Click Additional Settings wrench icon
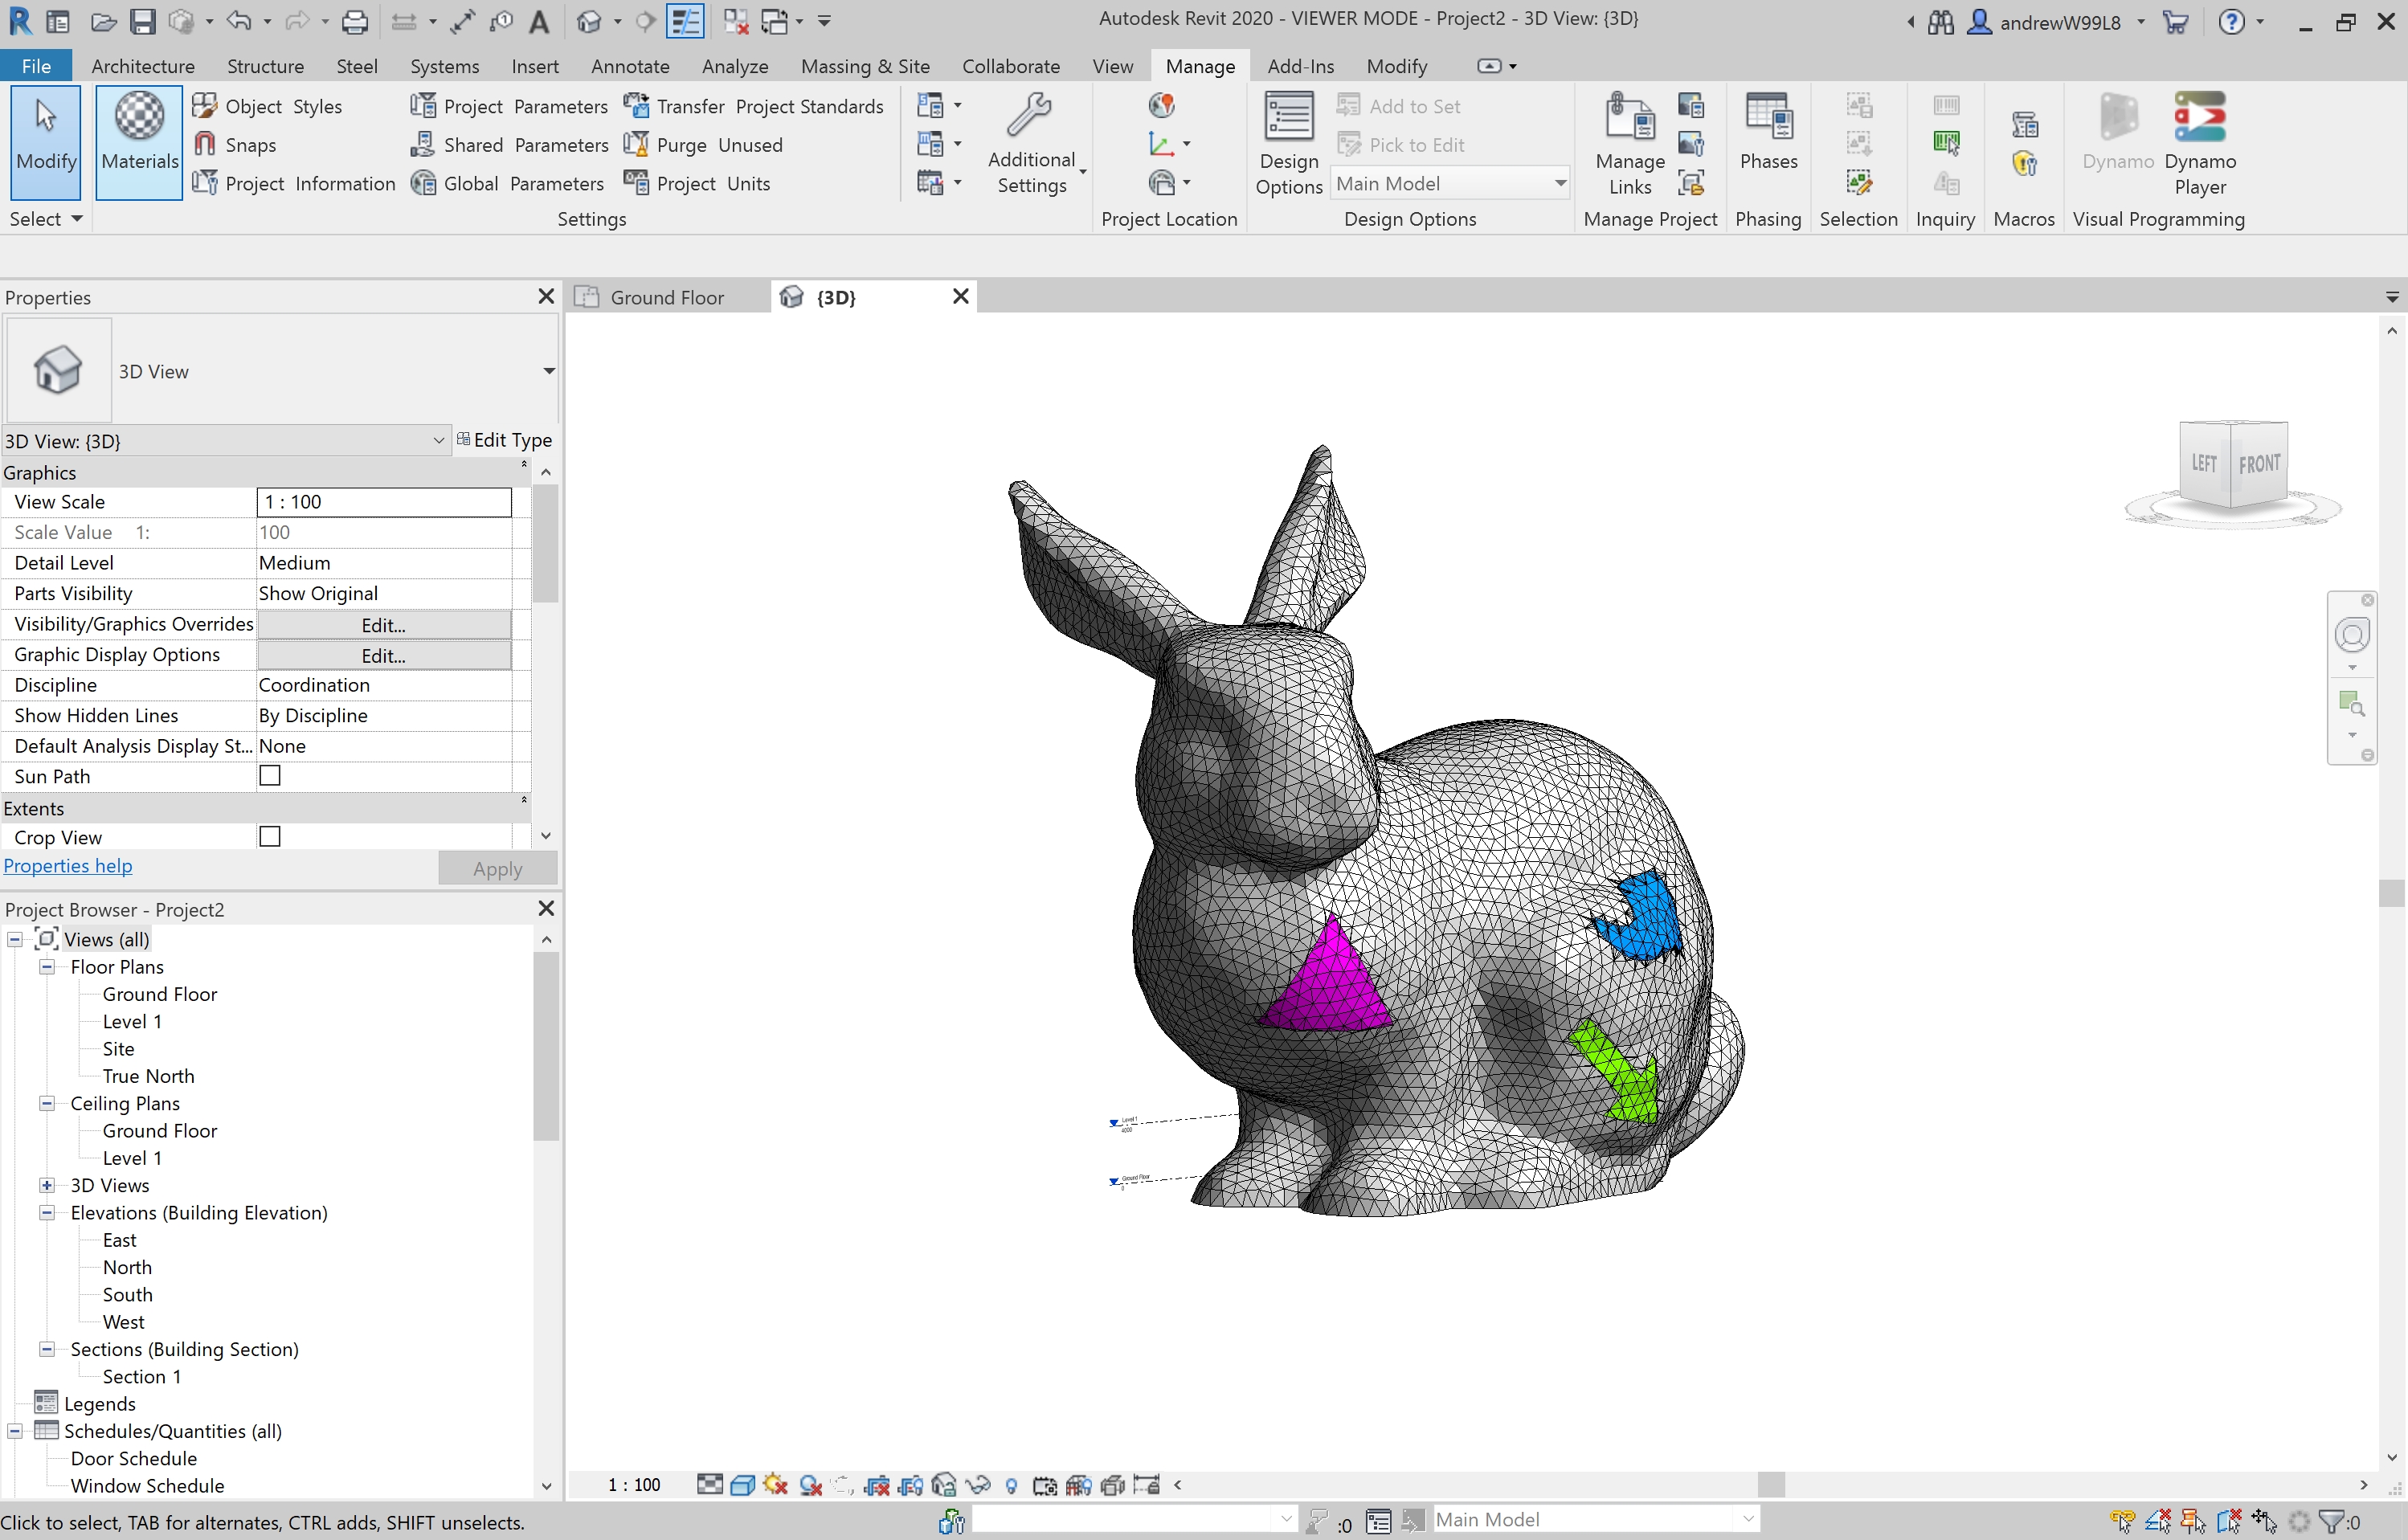Image resolution: width=2408 pixels, height=1540 pixels. click(x=1029, y=115)
